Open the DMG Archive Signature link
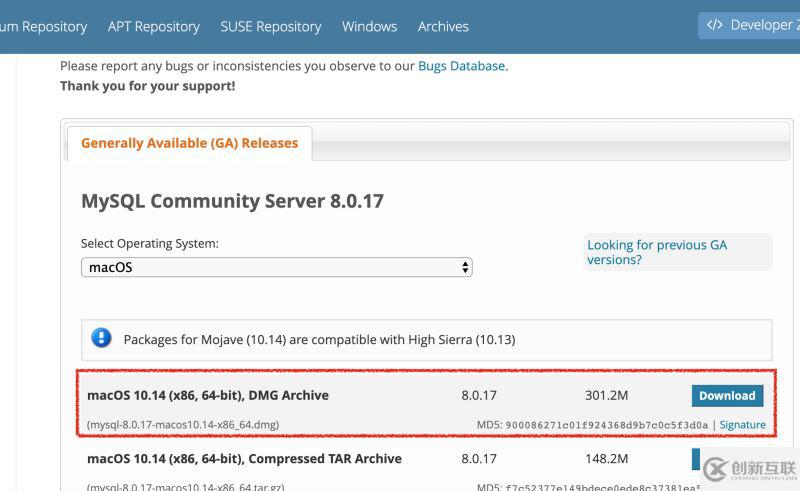This screenshot has width=800, height=491. tap(742, 425)
